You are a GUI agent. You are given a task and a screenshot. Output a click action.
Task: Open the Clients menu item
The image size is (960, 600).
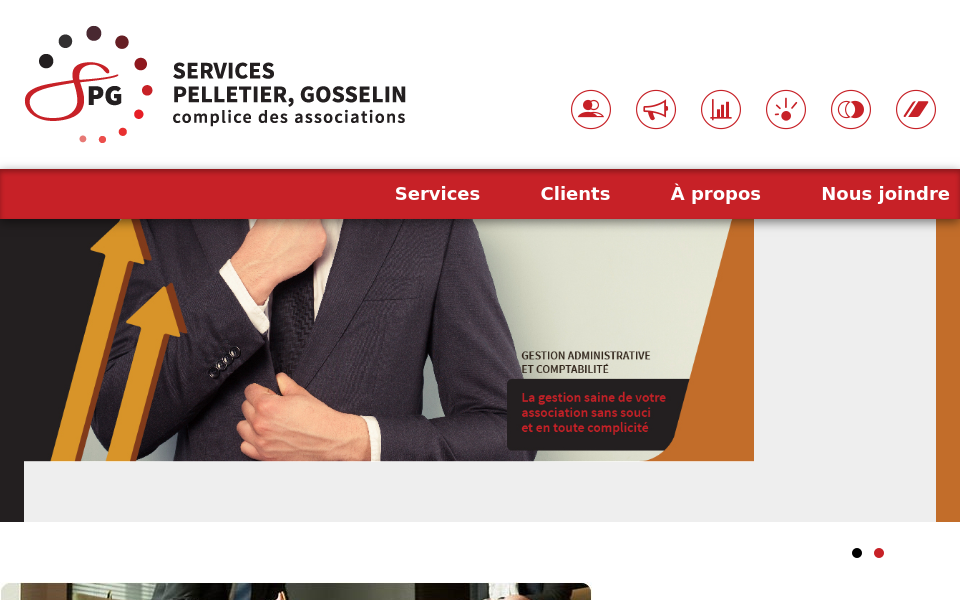tap(575, 193)
